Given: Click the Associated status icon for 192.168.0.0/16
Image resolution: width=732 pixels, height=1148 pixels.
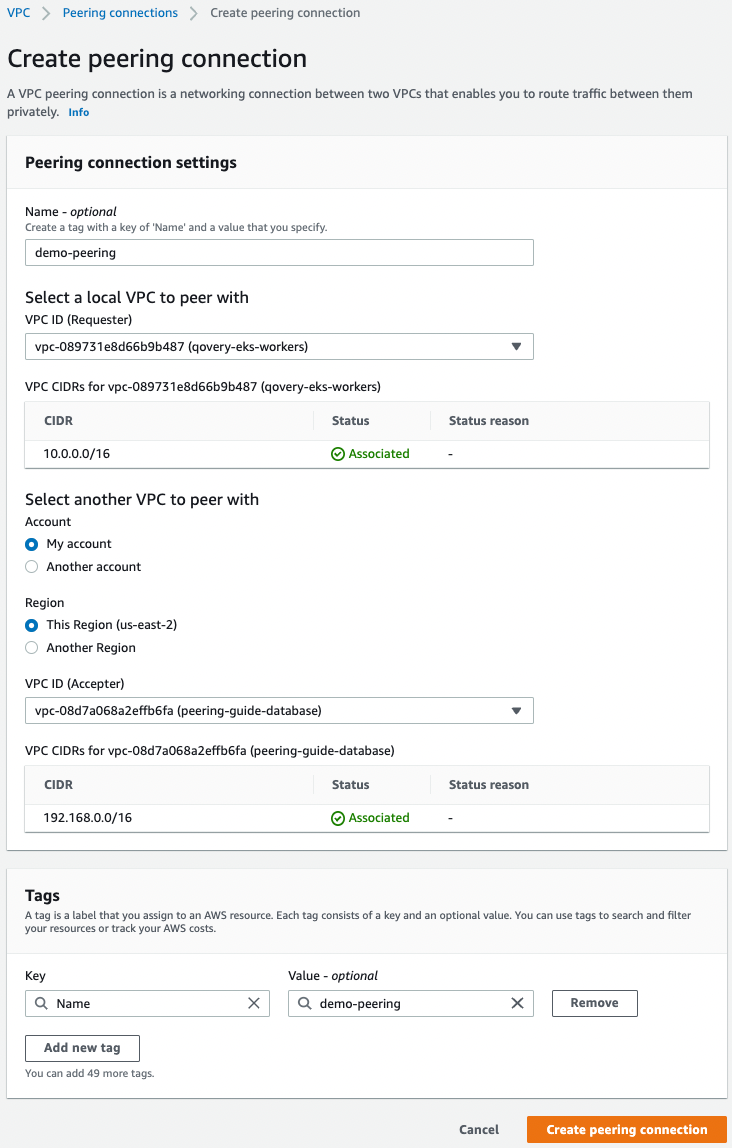Looking at the screenshot, I should 339,817.
